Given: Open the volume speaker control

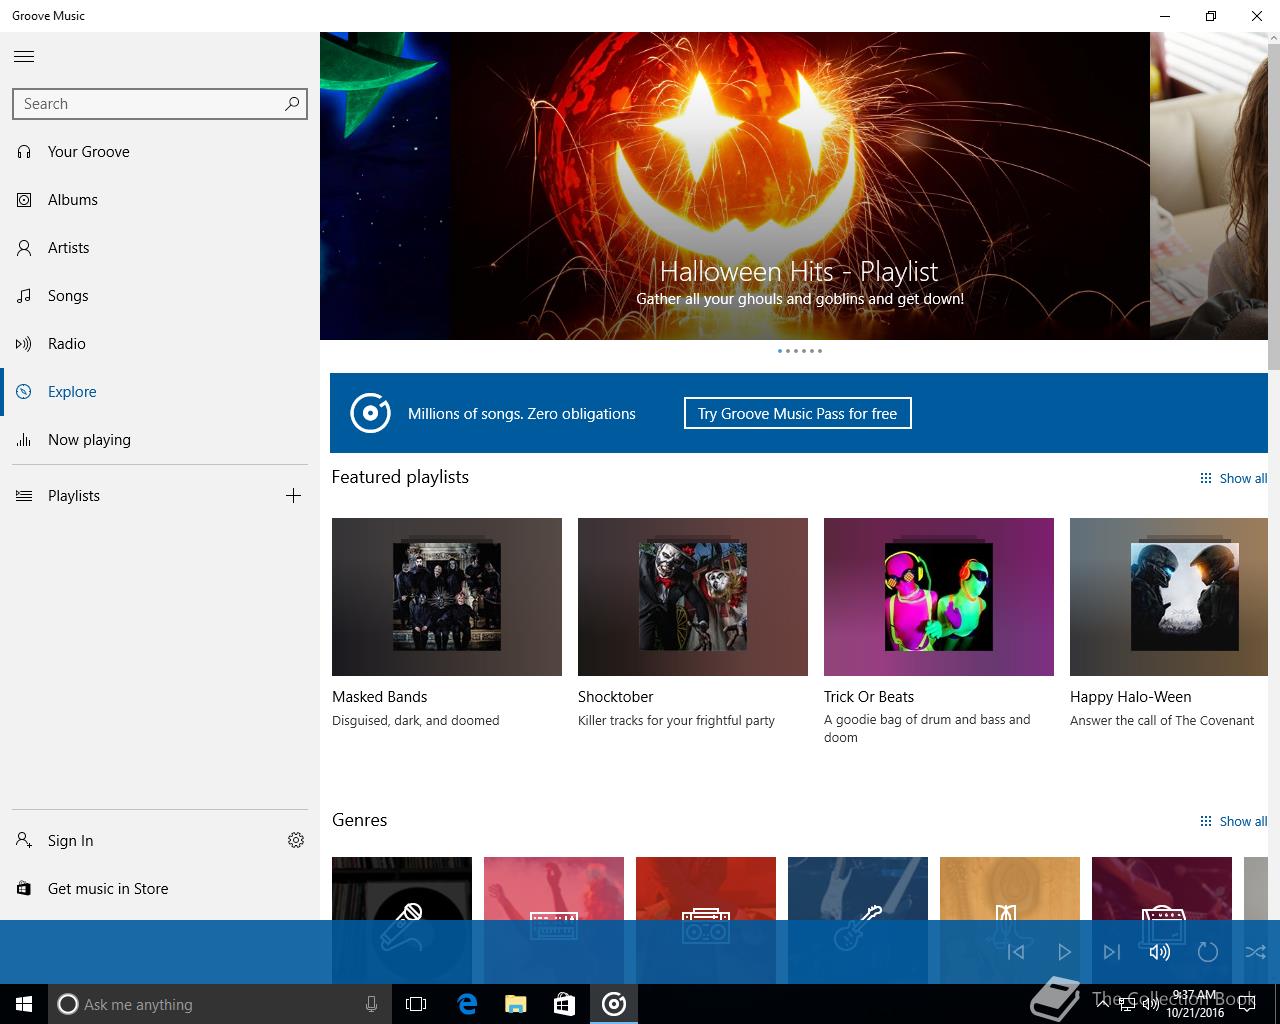Looking at the screenshot, I should (x=1160, y=952).
